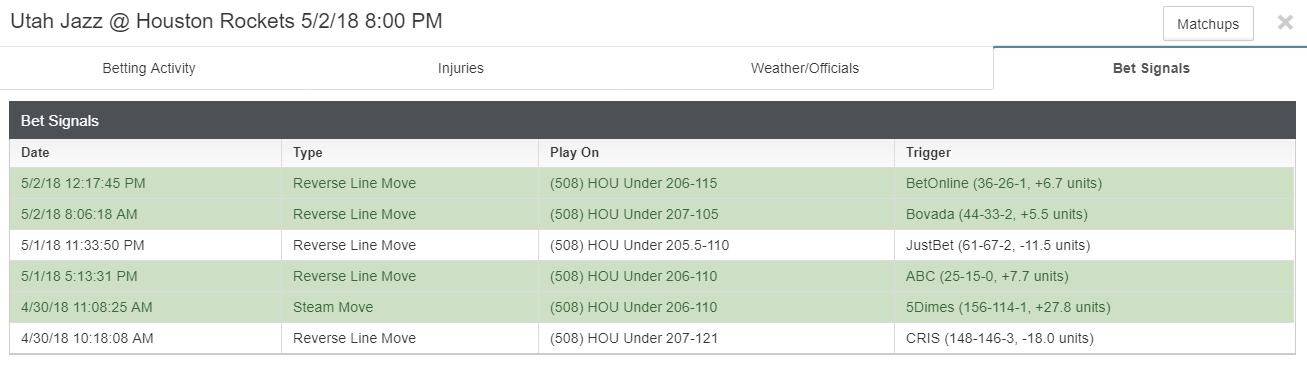This screenshot has width=1307, height=368.
Task: Close the matchup dialog with X icon
Action: [1285, 23]
